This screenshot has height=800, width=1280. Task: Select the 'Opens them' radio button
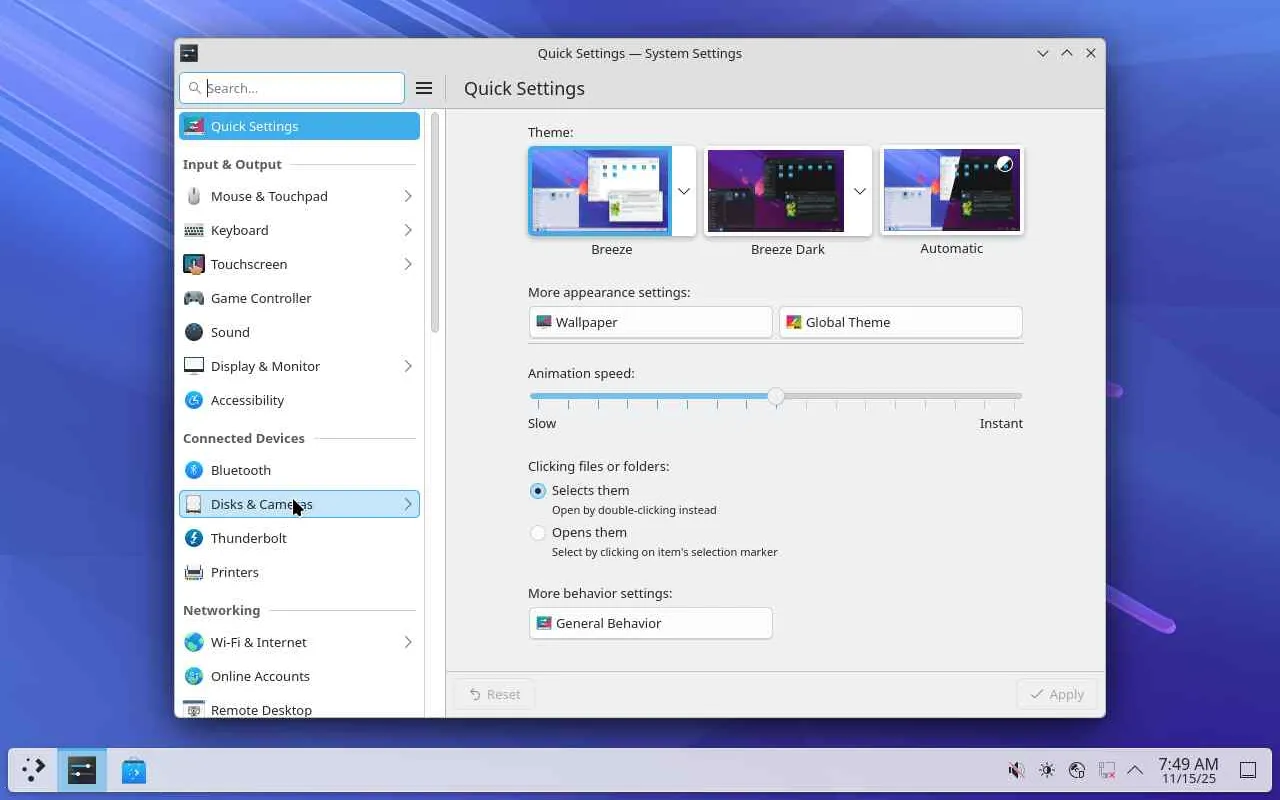tap(538, 533)
